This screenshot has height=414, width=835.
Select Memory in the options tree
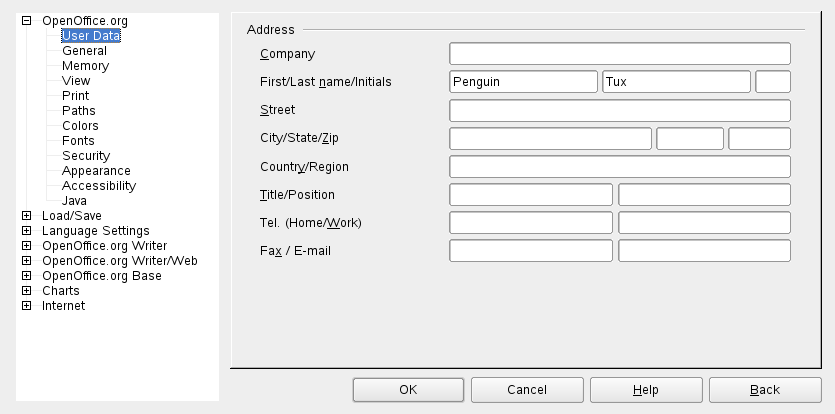(85, 66)
